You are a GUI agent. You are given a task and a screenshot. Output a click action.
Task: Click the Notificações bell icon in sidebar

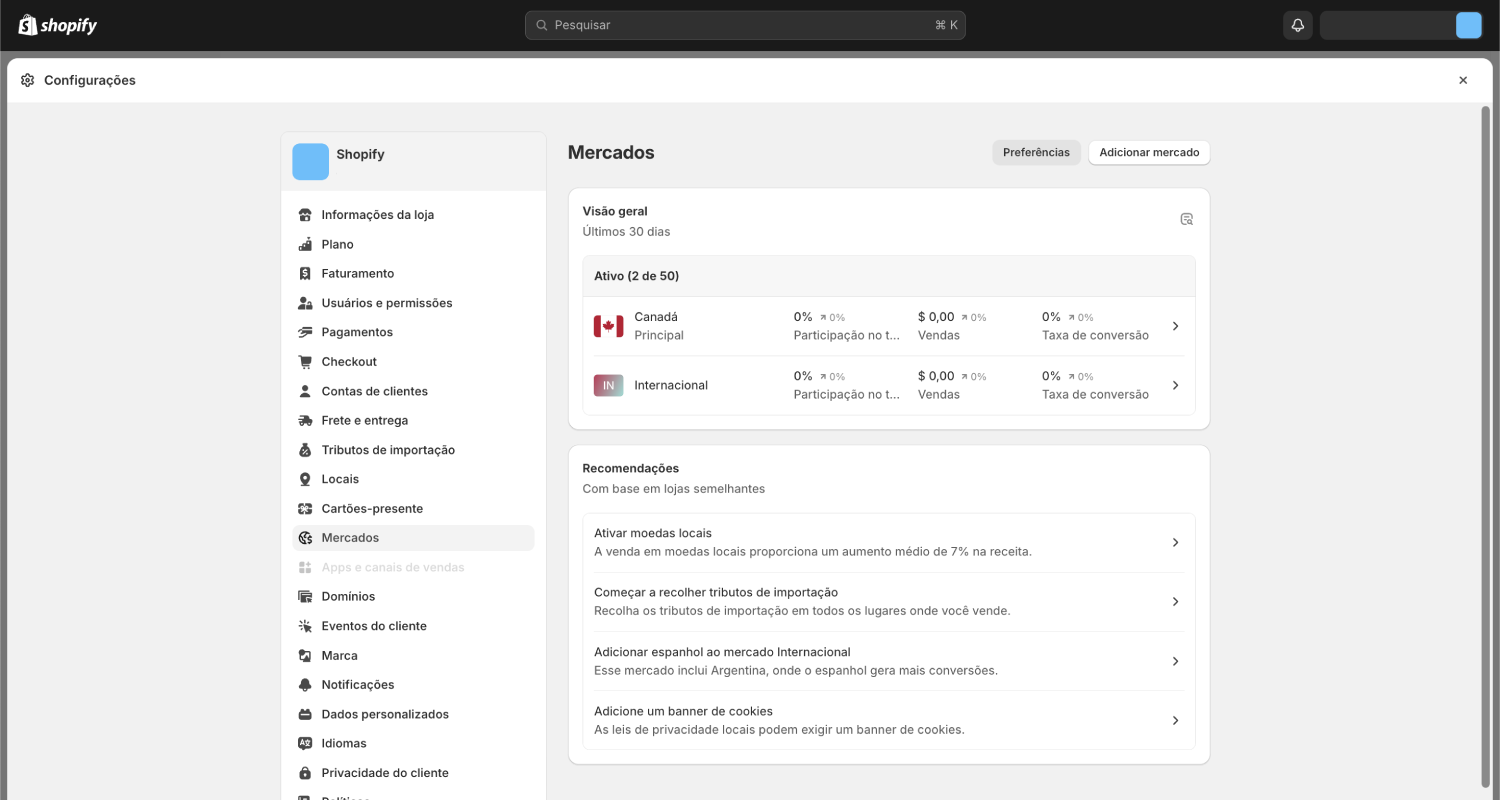pyautogui.click(x=305, y=685)
